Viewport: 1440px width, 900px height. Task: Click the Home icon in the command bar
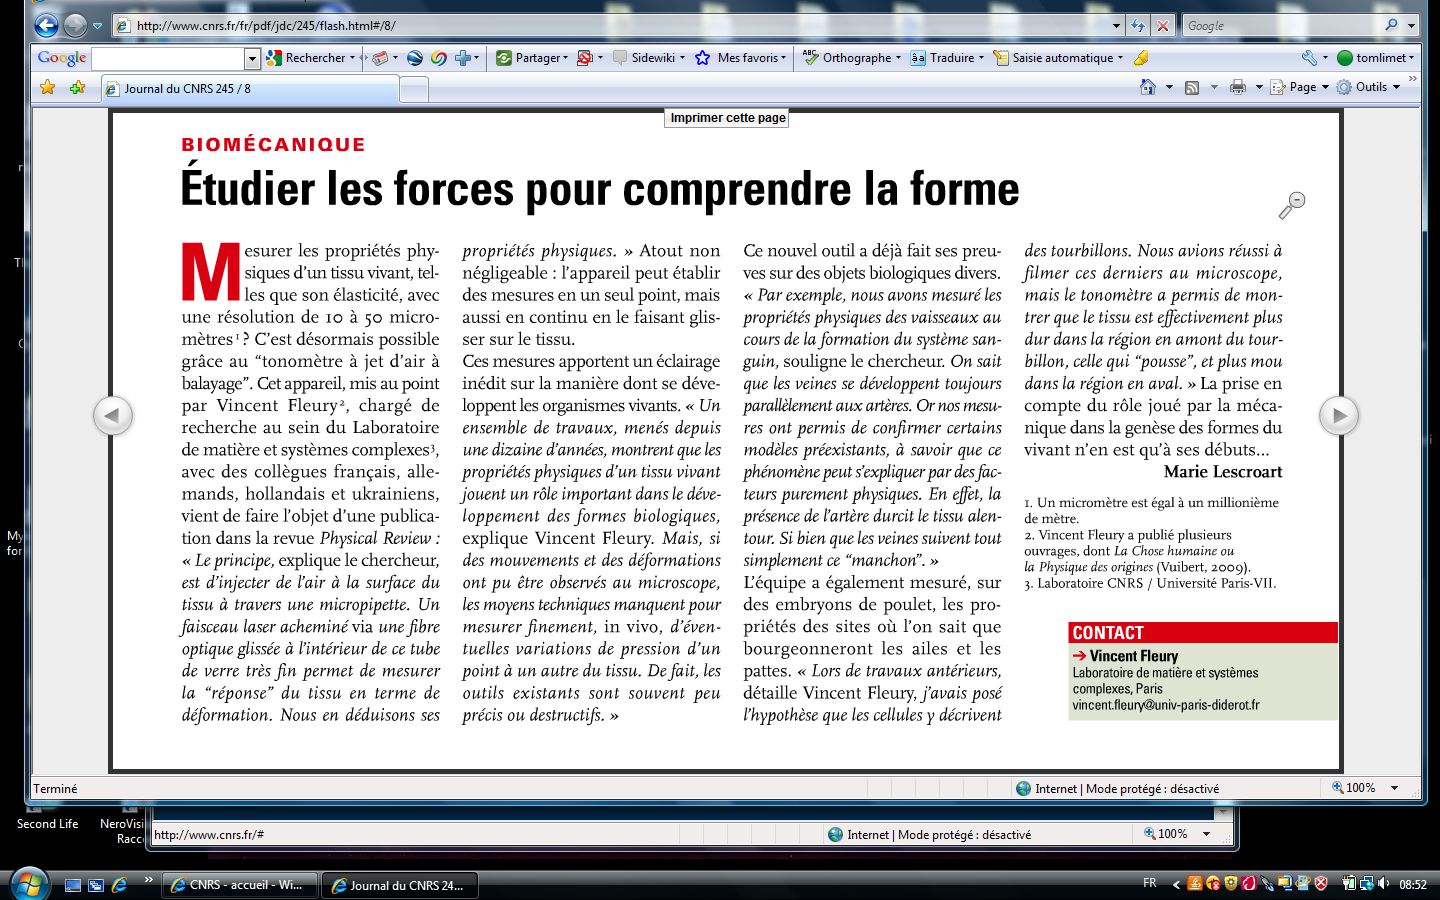pyautogui.click(x=1148, y=87)
